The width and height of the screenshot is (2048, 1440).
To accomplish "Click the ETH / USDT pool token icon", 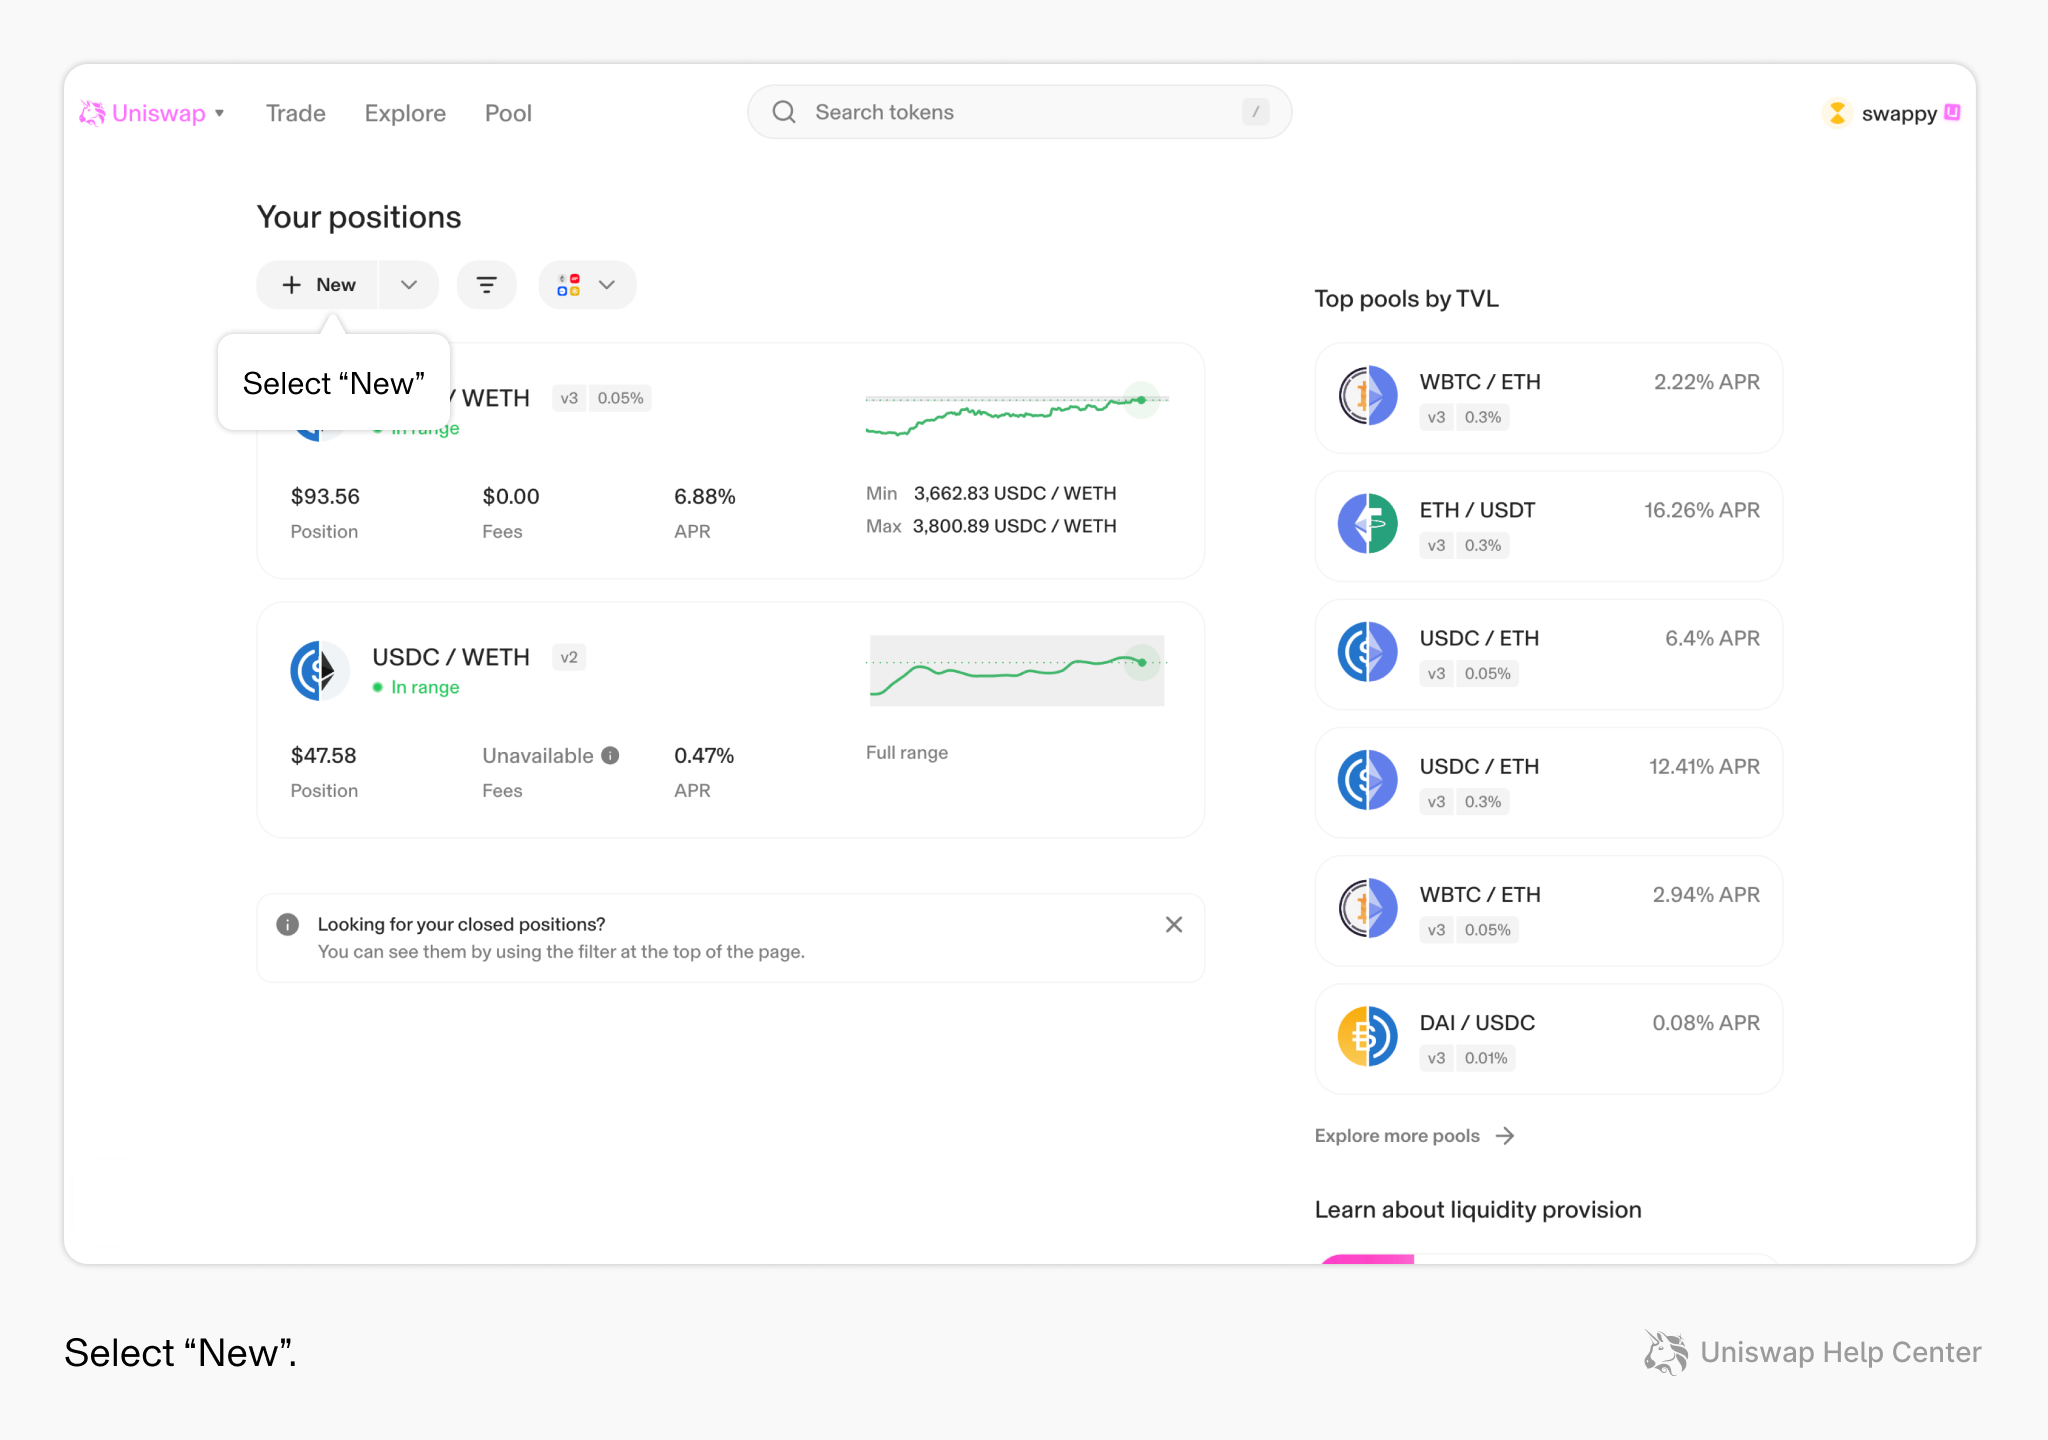I will (x=1368, y=524).
